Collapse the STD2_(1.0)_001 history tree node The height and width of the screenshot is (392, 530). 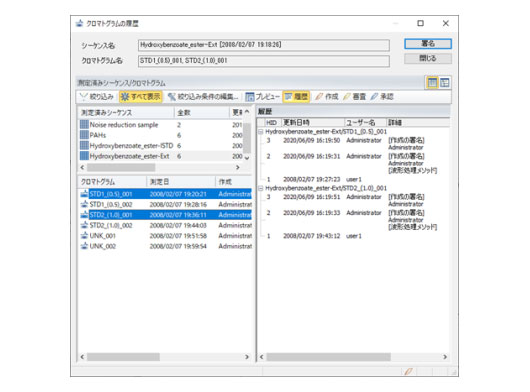[261, 188]
